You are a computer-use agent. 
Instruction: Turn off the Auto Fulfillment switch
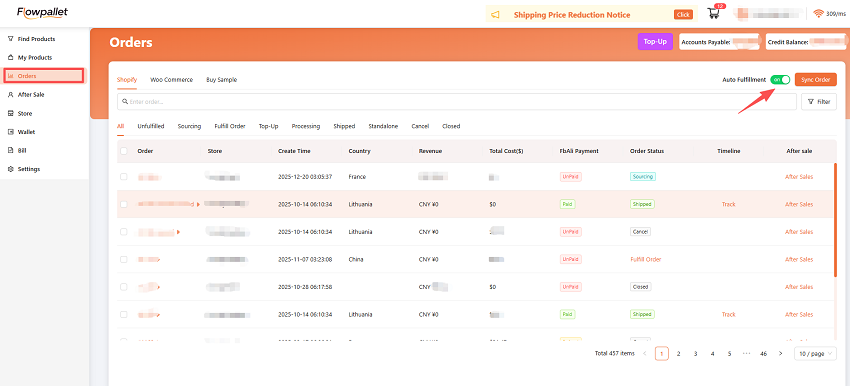tap(780, 80)
